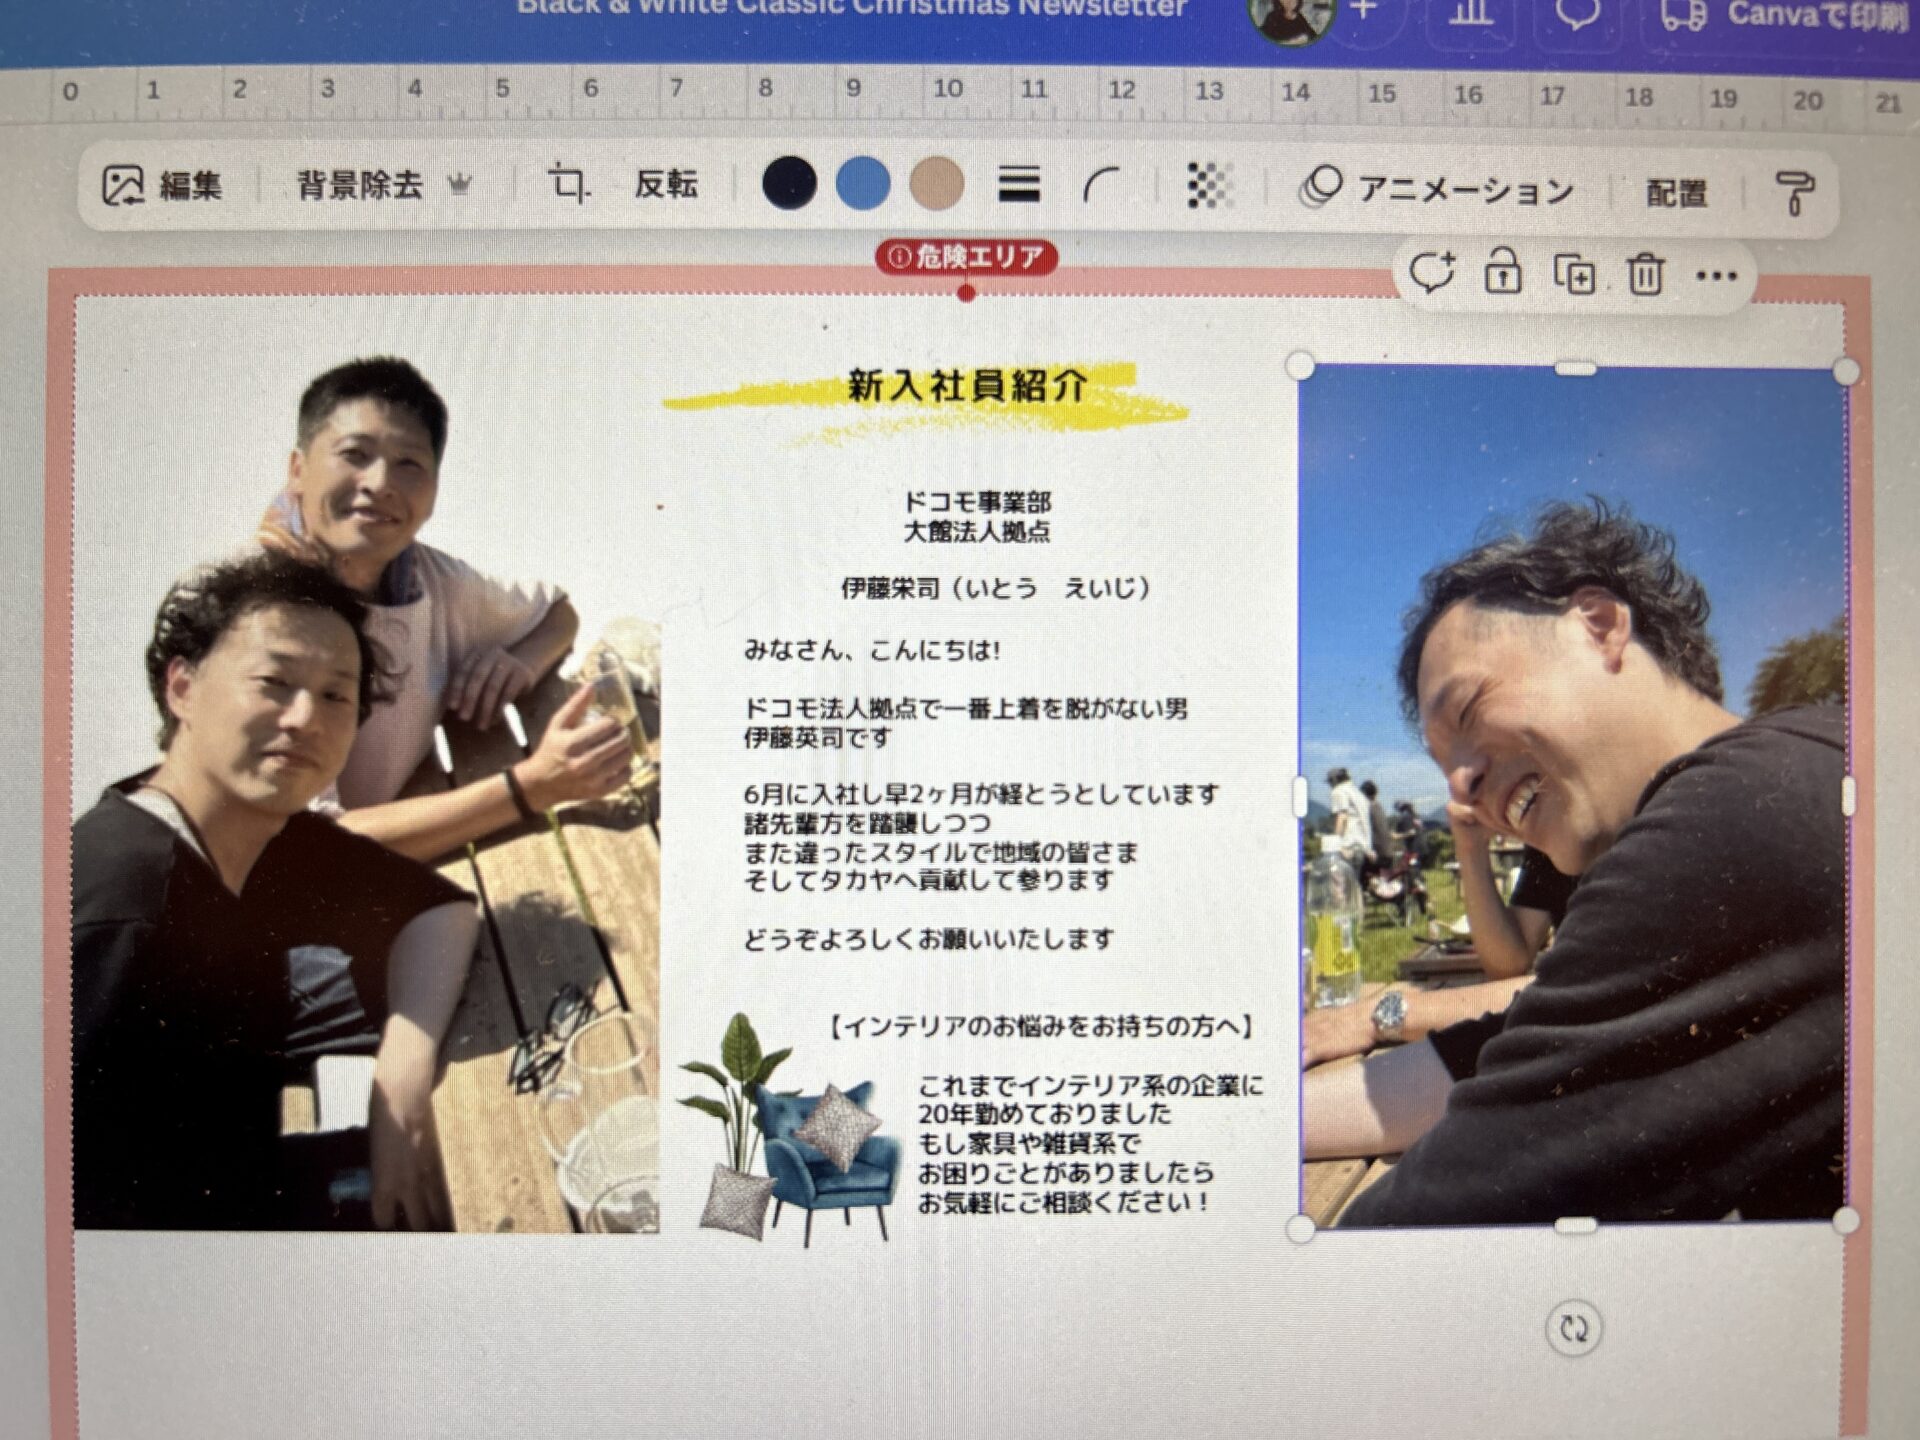Click the 危険エリア warning badge
1920x1440 pixels.
[966, 257]
